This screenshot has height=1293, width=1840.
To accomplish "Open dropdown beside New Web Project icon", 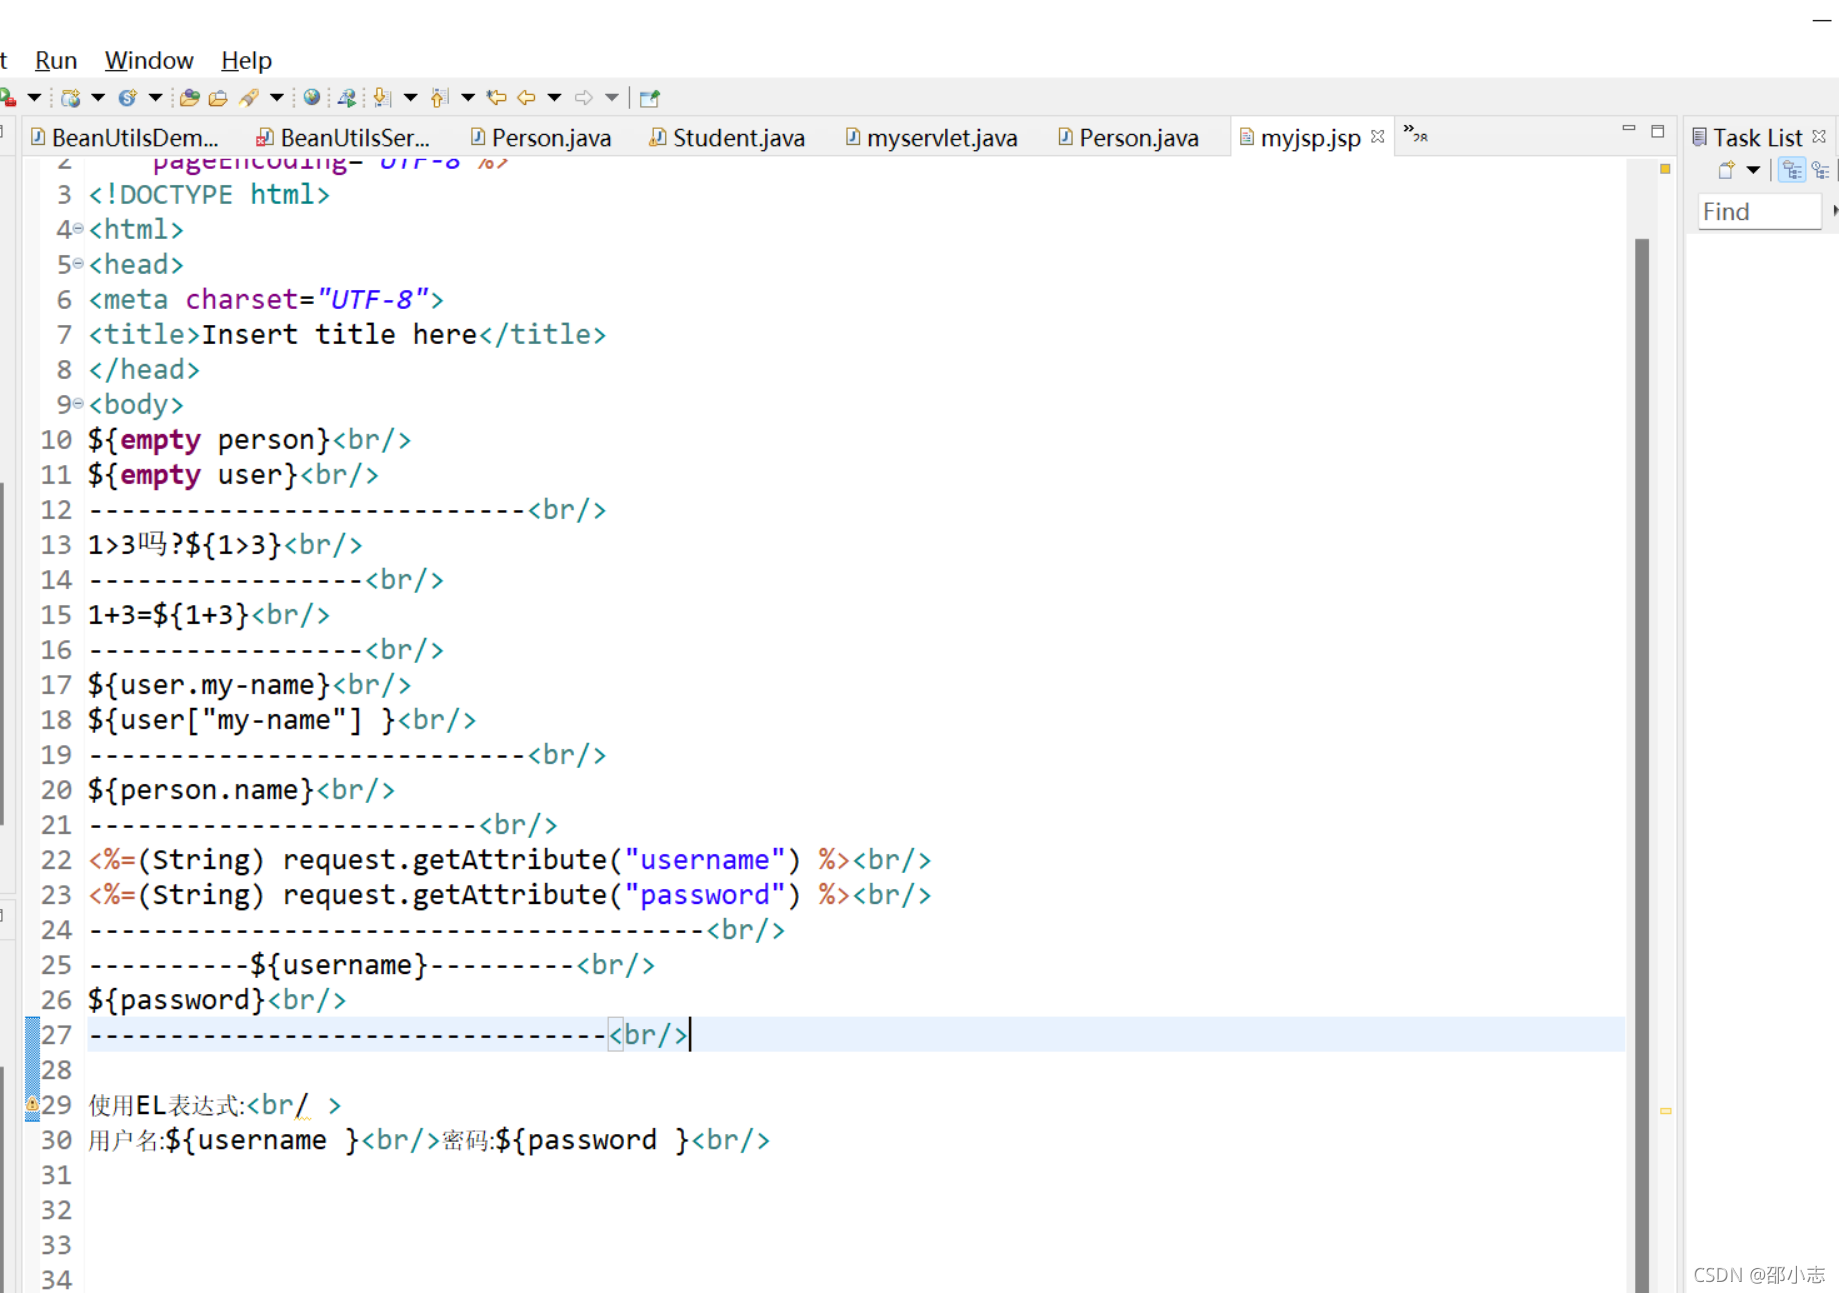I will (x=98, y=98).
